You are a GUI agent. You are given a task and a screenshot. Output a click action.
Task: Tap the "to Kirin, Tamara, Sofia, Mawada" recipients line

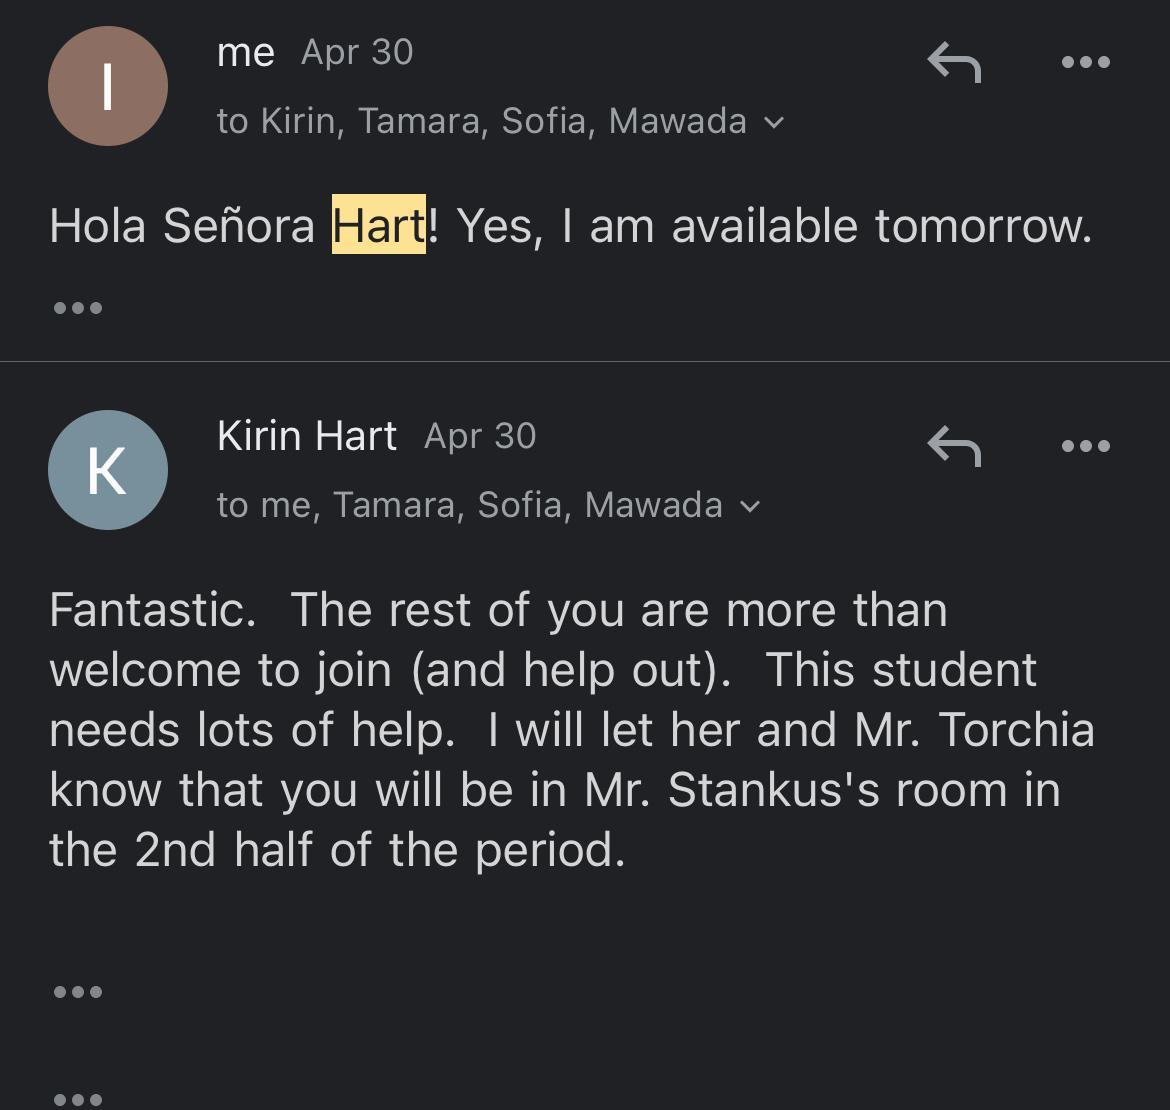481,121
